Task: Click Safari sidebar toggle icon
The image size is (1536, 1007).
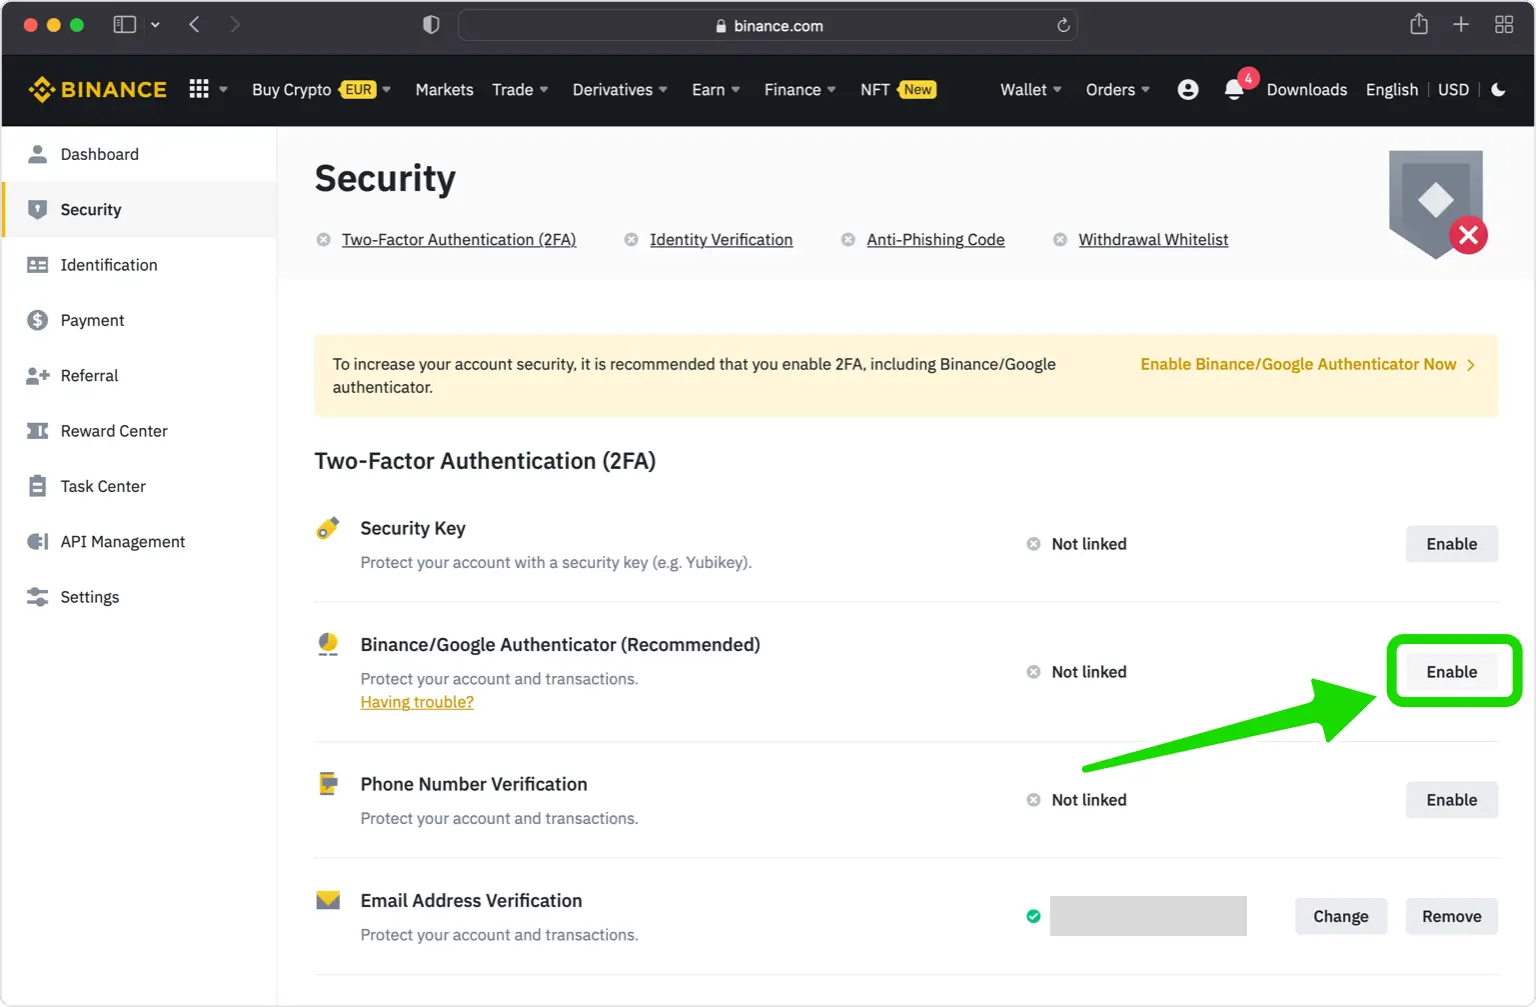Action: (x=125, y=25)
